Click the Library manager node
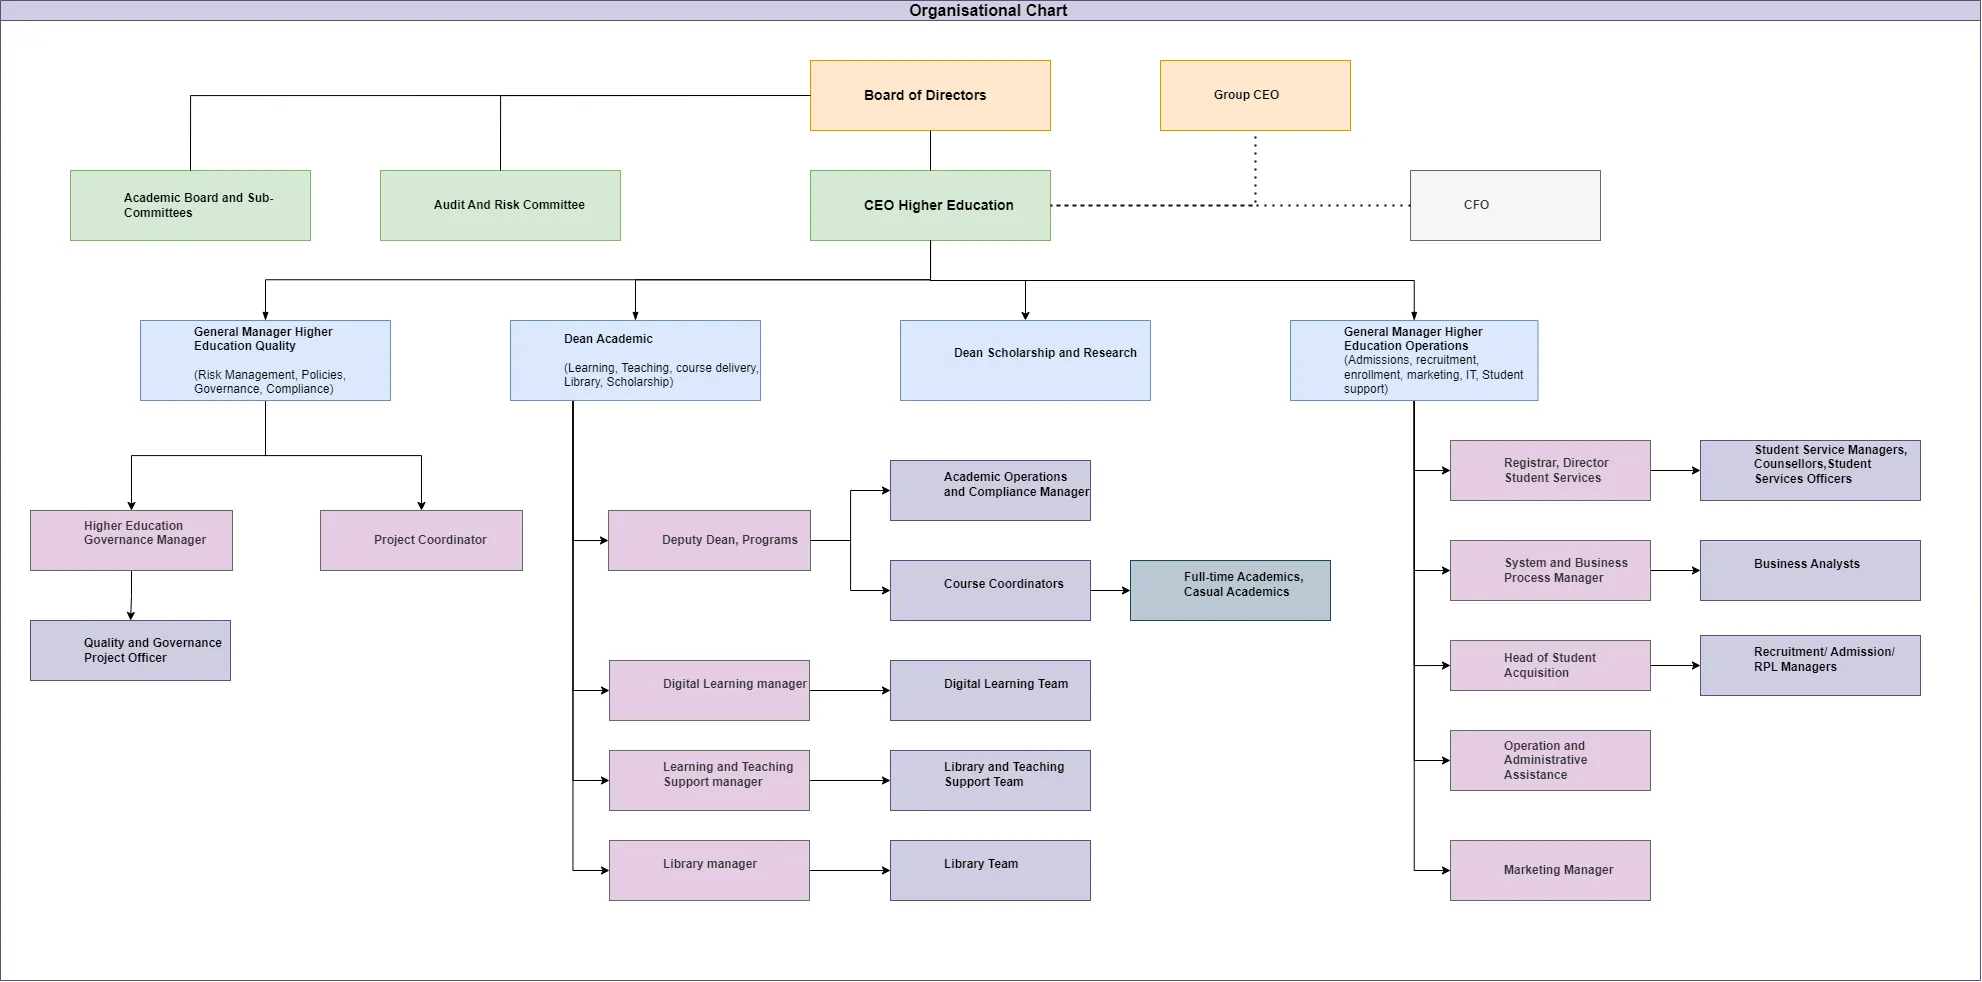 click(709, 870)
